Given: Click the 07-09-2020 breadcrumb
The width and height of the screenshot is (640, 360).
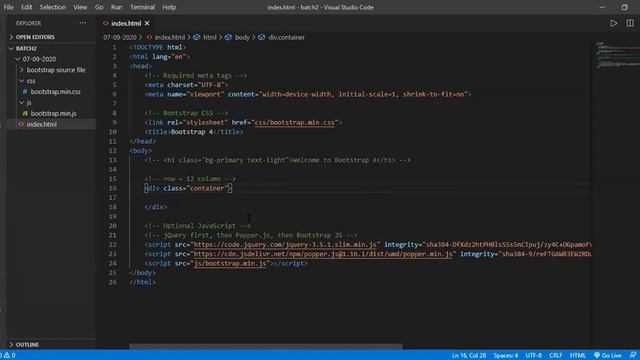Looking at the screenshot, I should click(120, 37).
